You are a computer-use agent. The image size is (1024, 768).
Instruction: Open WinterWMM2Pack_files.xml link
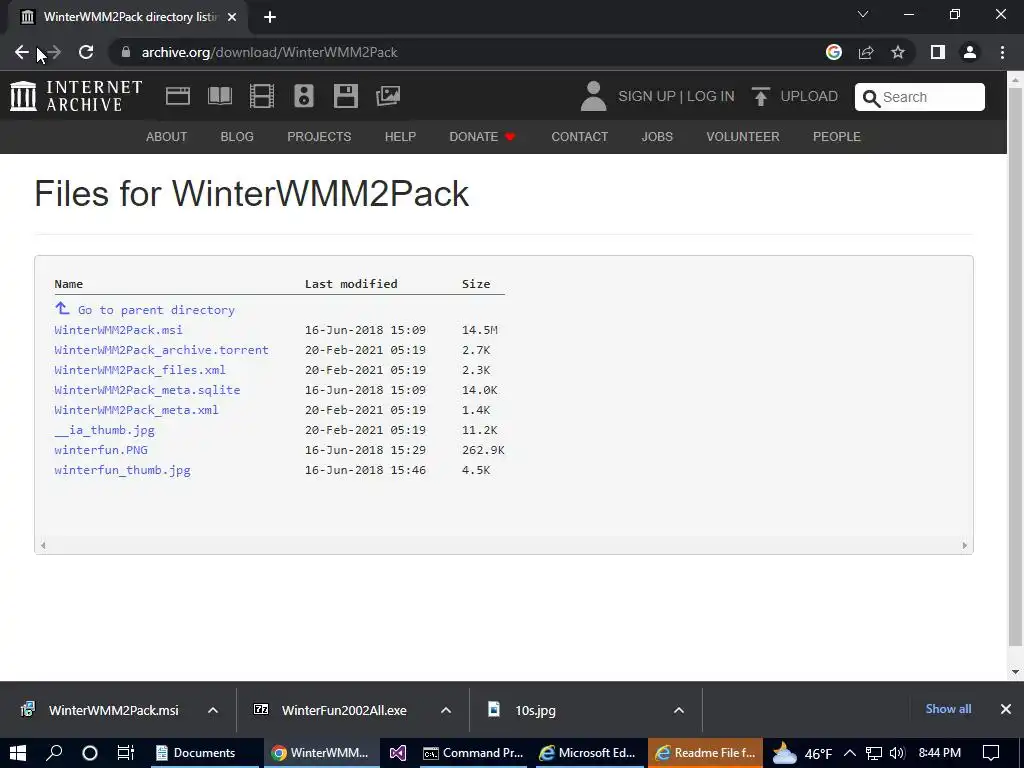[140, 370]
